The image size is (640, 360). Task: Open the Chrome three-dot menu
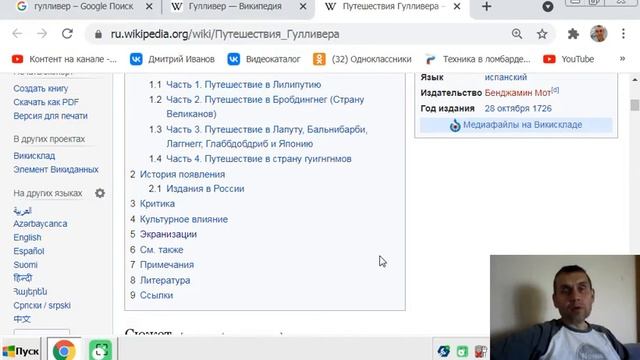pyautogui.click(x=623, y=34)
